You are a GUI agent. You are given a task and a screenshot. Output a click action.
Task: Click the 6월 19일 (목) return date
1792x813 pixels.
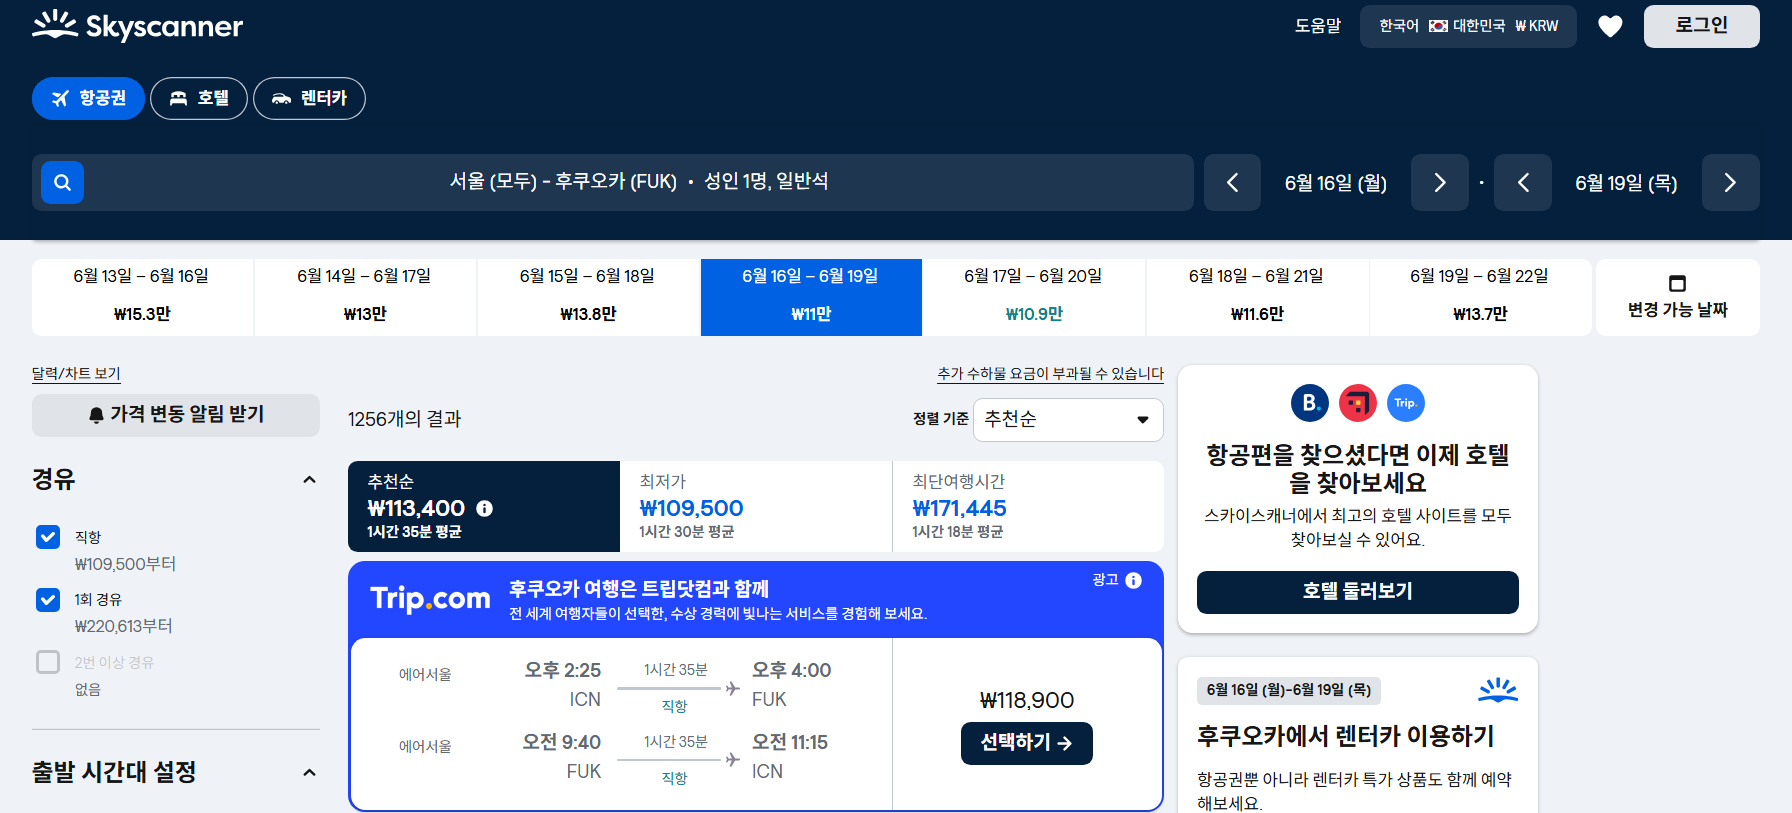tap(1626, 183)
